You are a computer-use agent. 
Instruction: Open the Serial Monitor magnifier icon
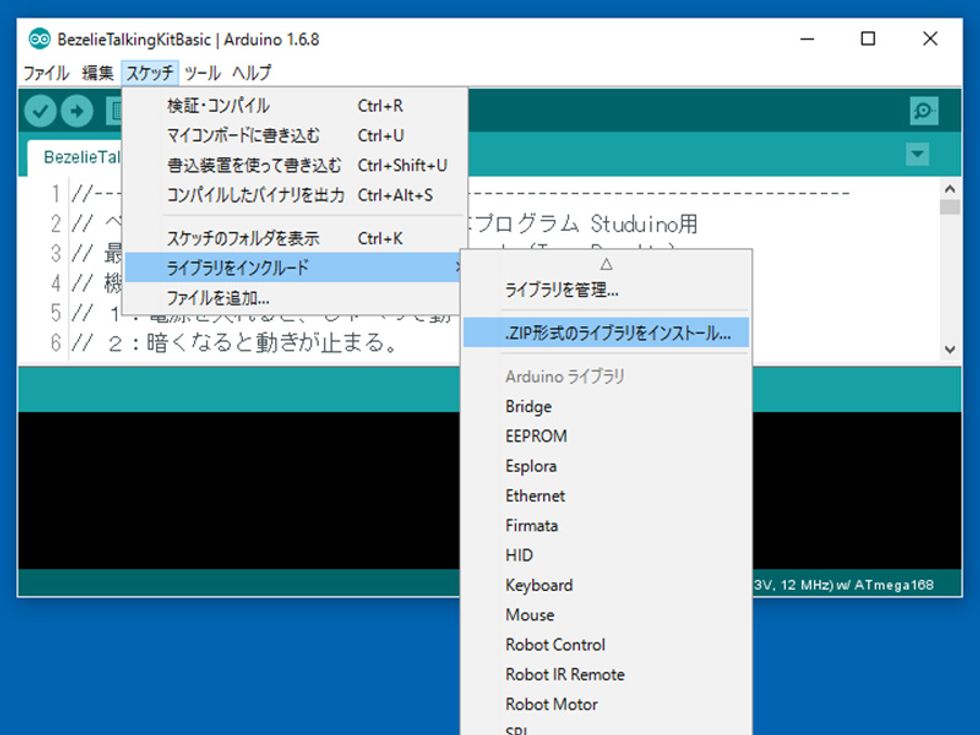(924, 111)
